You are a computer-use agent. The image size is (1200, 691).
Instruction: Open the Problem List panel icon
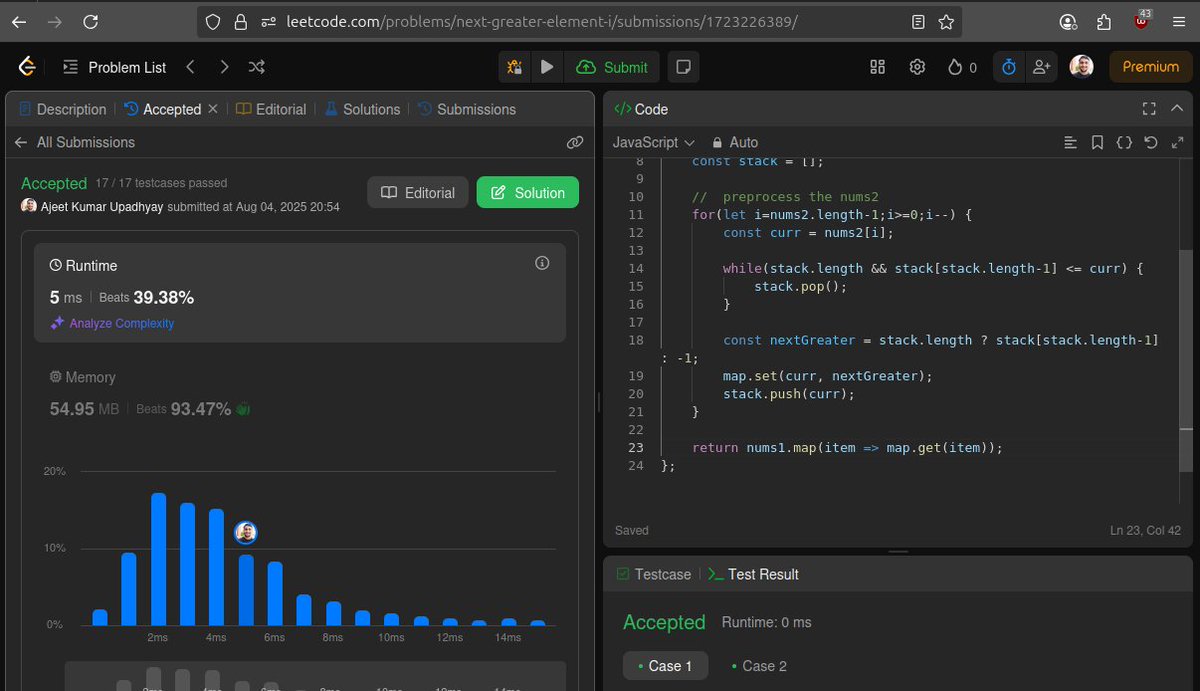click(69, 67)
